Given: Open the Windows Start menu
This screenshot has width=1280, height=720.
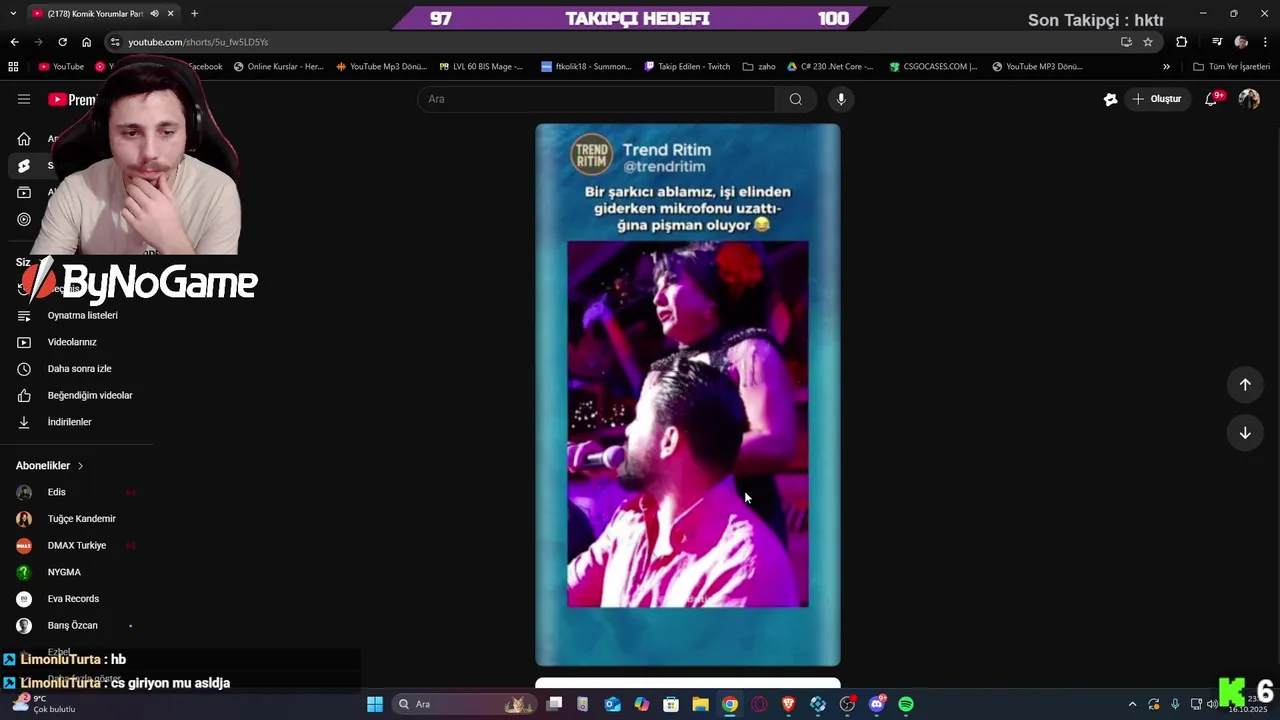Looking at the screenshot, I should tap(374, 704).
